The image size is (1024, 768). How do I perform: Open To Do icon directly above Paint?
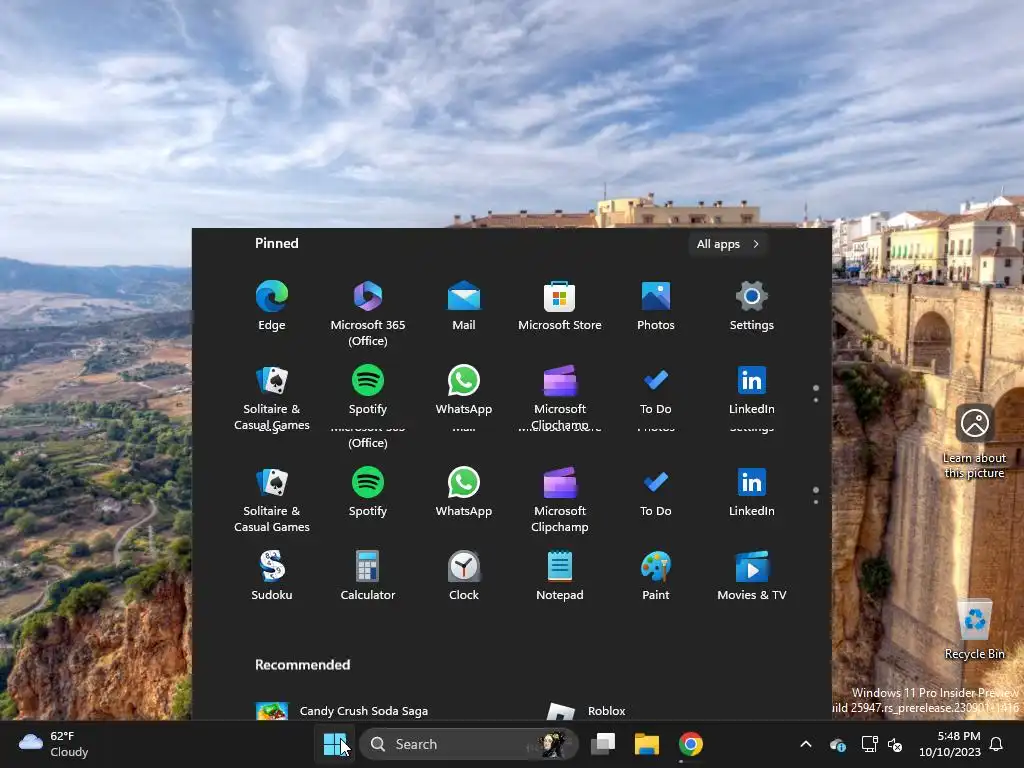[656, 491]
